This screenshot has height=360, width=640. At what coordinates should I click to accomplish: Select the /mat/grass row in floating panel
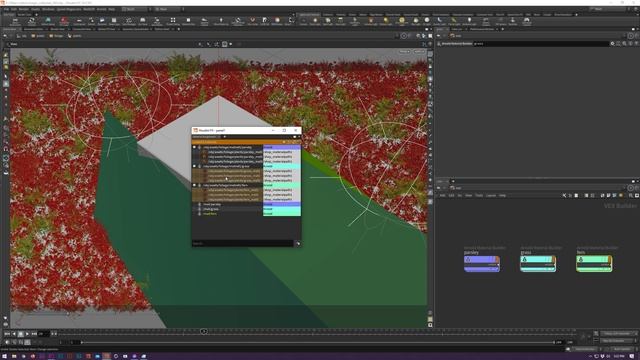click(227, 209)
